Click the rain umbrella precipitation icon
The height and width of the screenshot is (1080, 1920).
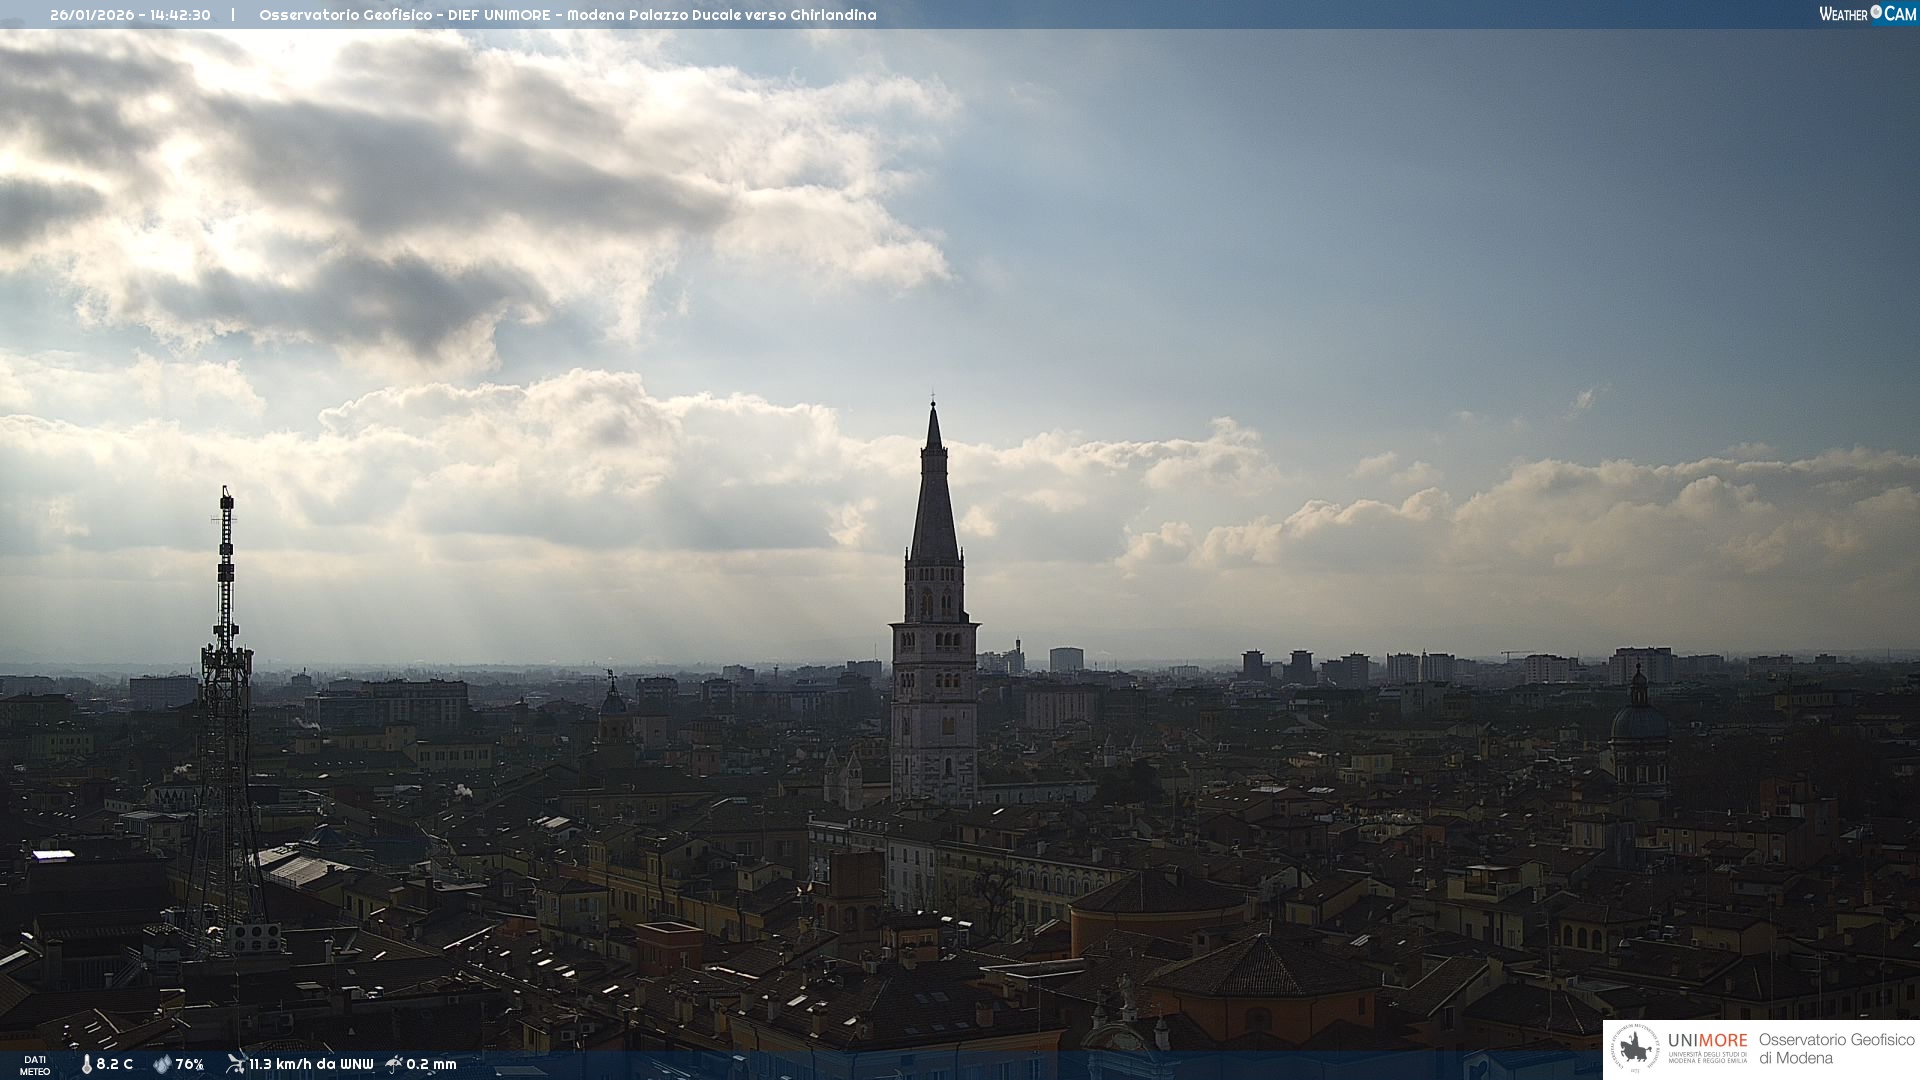[x=394, y=1064]
